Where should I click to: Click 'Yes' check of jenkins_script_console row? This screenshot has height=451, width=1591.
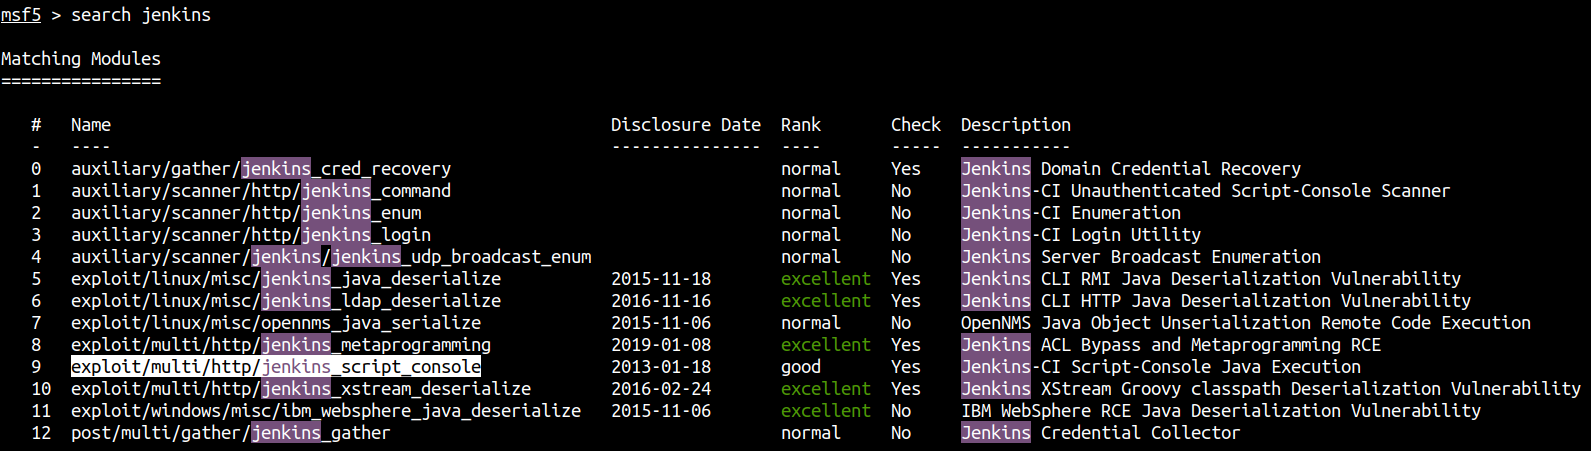click(x=906, y=367)
